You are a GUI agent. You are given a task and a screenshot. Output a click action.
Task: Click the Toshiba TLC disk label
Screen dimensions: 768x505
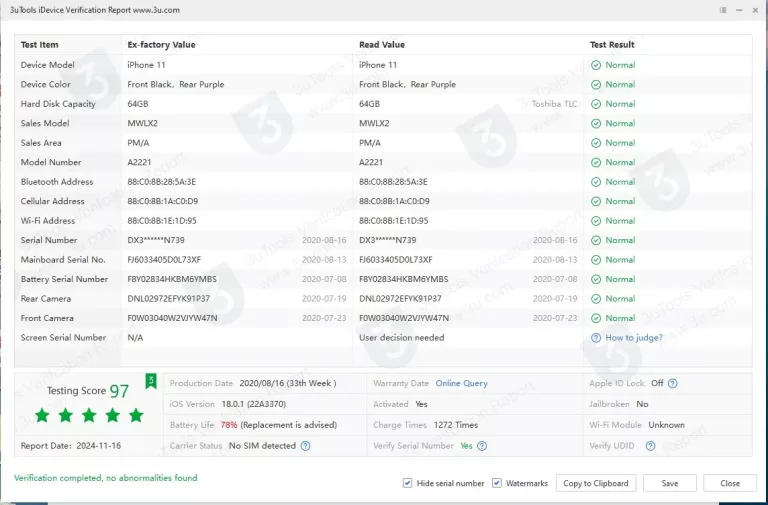point(554,104)
